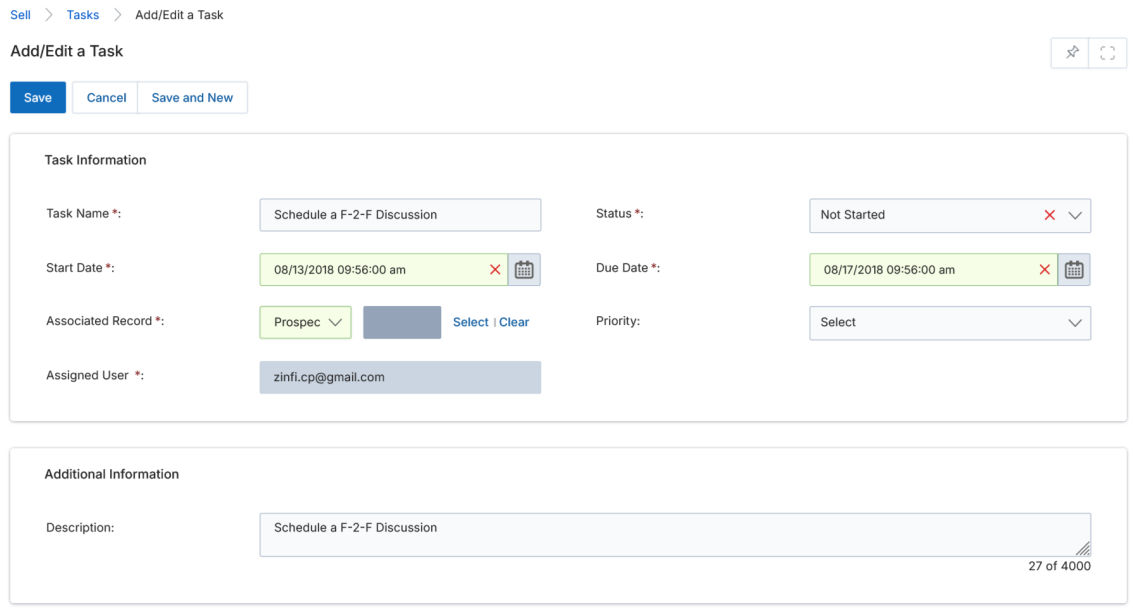Click the '27 of 4000' character counter

1059,566
